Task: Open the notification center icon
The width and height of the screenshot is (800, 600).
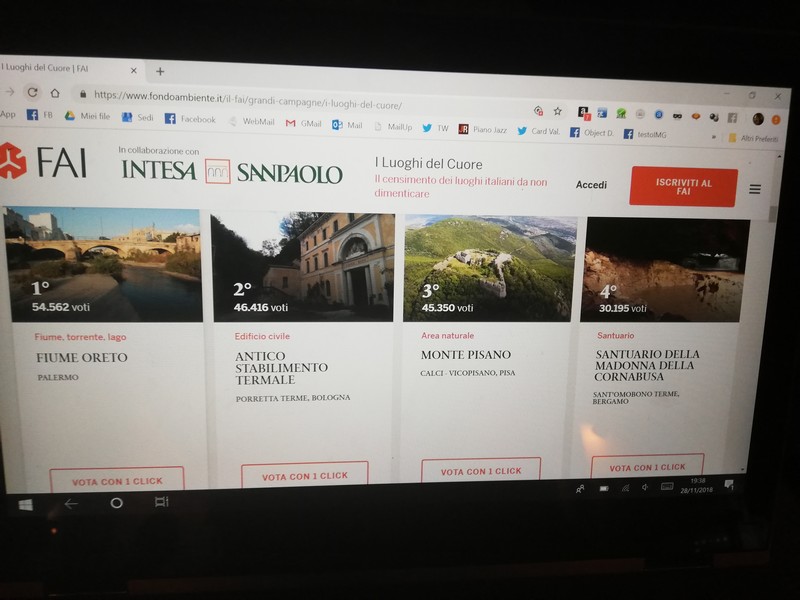Action: click(x=729, y=484)
